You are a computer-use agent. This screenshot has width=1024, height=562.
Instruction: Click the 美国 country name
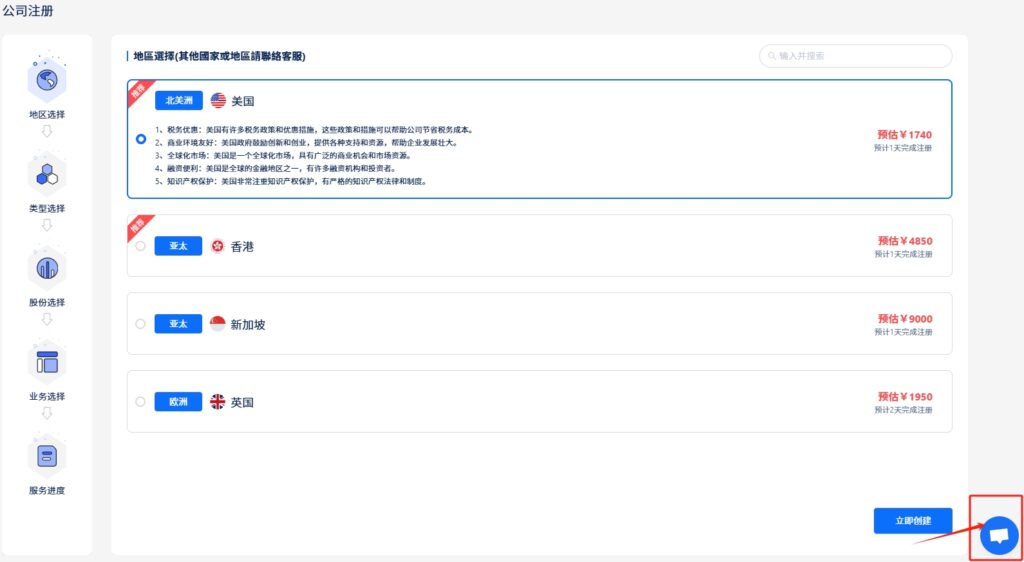click(243, 101)
